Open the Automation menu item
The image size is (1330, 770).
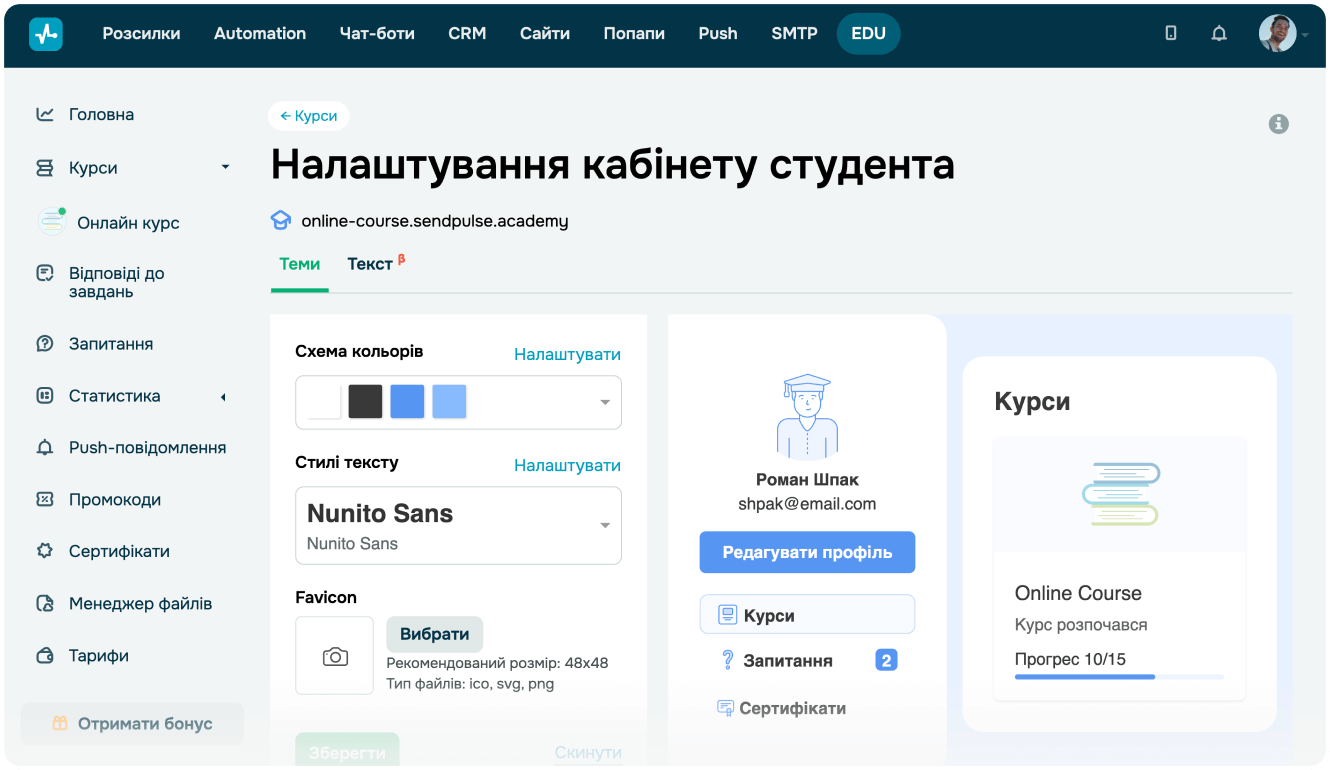click(x=260, y=34)
